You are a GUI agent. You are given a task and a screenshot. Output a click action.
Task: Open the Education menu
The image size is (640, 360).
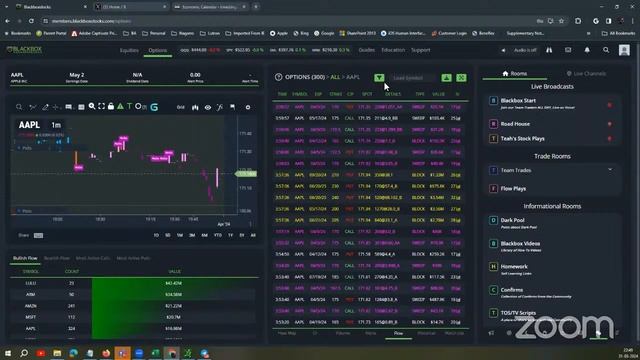pos(393,50)
